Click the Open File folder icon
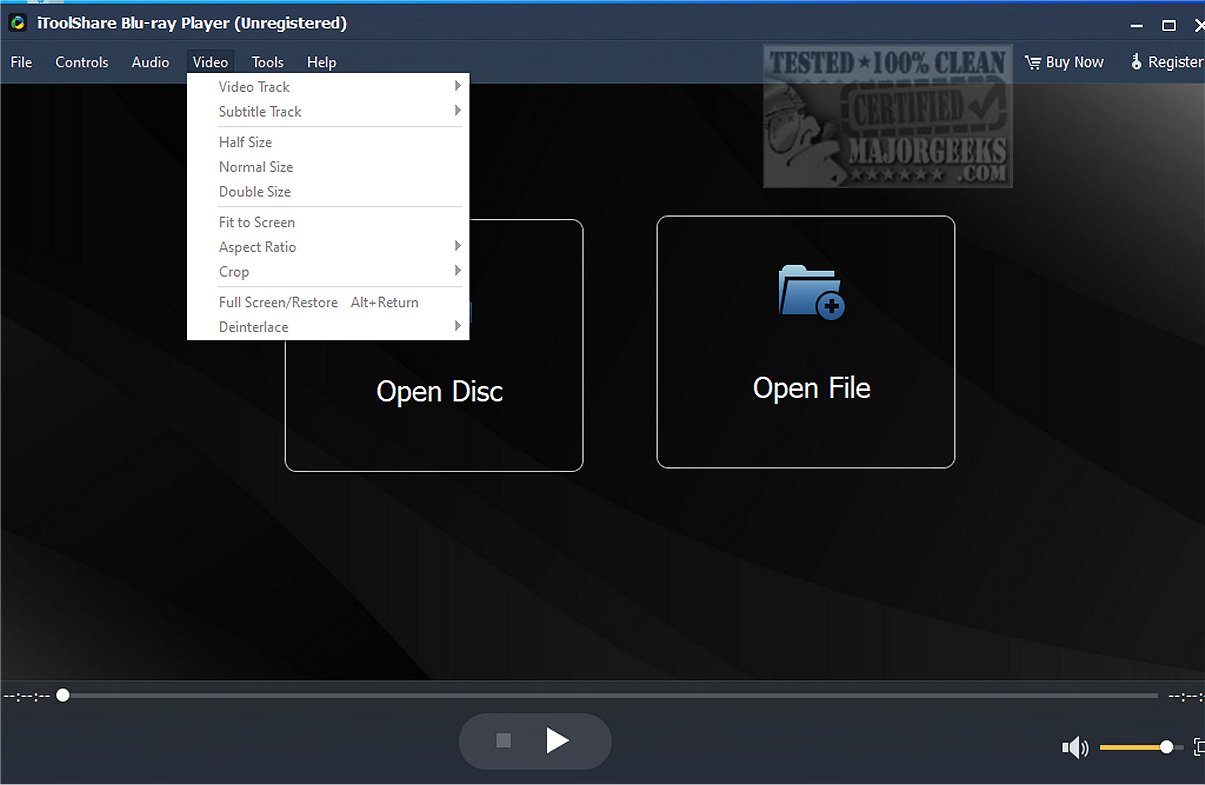 coord(811,292)
